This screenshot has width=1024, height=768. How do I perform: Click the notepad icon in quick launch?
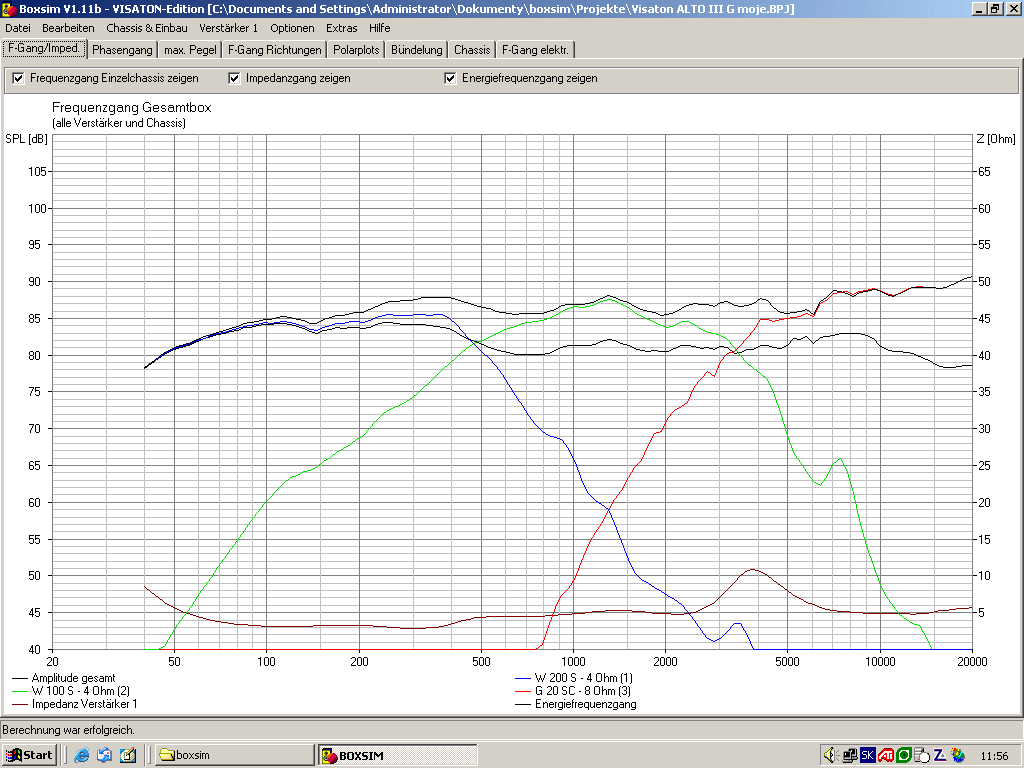(127, 755)
